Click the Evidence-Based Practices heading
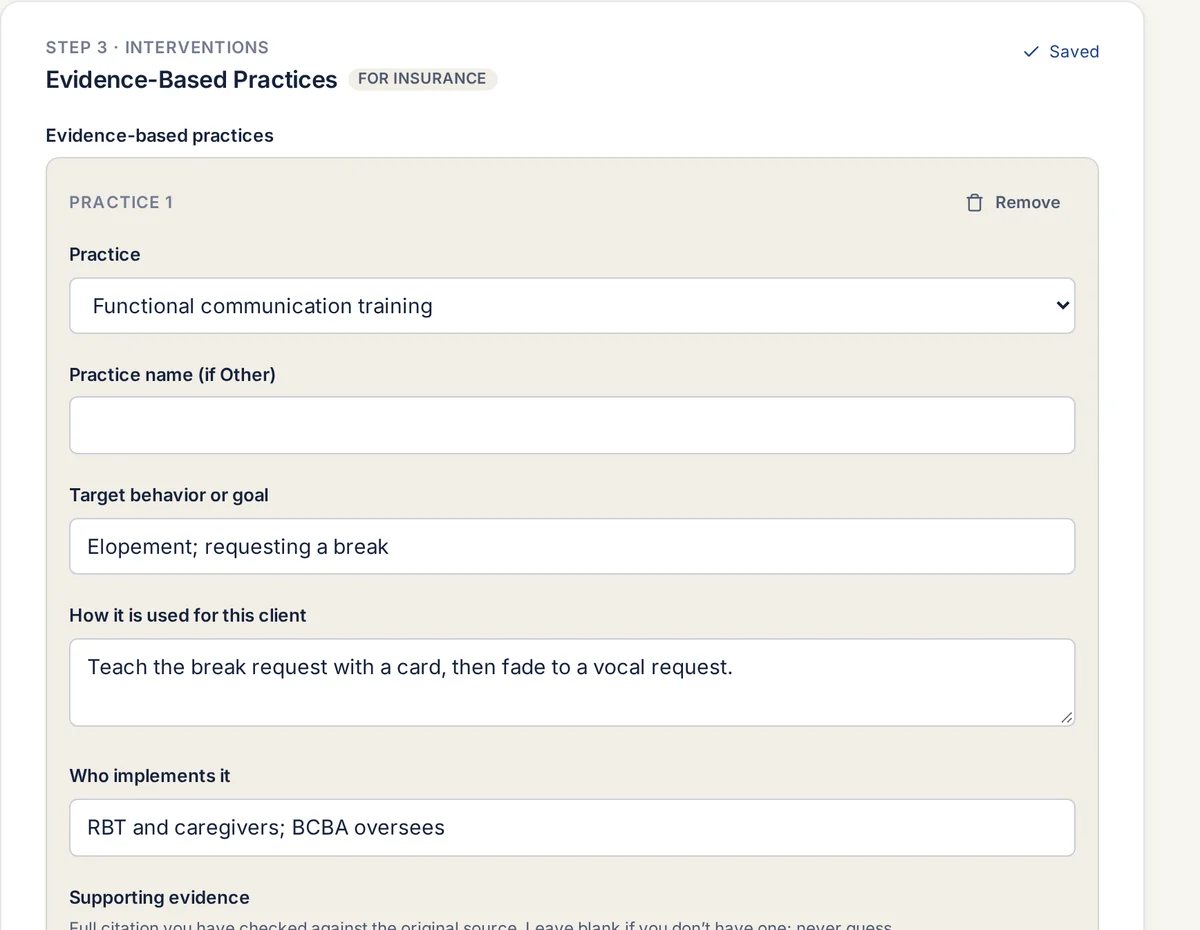The image size is (1200, 930). tap(191, 80)
